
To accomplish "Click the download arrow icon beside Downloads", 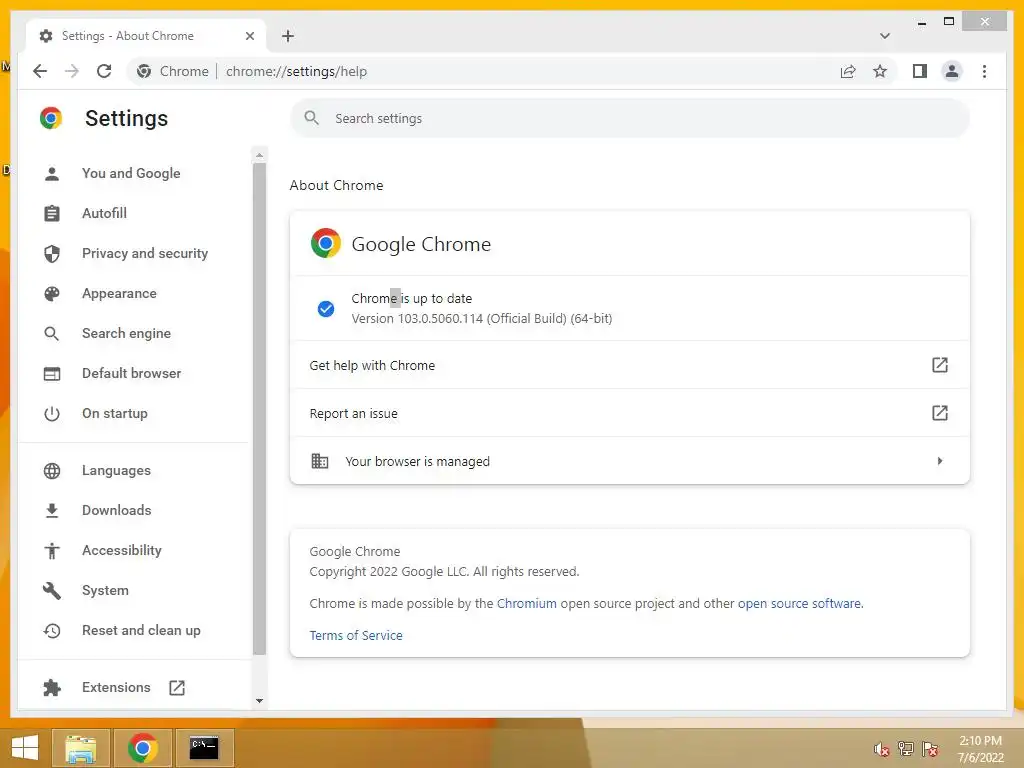I will [x=52, y=511].
